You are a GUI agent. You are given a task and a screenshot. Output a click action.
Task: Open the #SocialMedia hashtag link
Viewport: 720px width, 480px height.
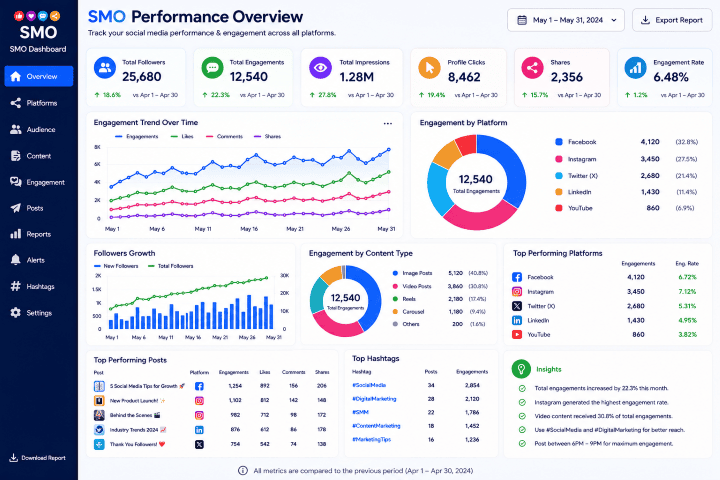(x=369, y=385)
